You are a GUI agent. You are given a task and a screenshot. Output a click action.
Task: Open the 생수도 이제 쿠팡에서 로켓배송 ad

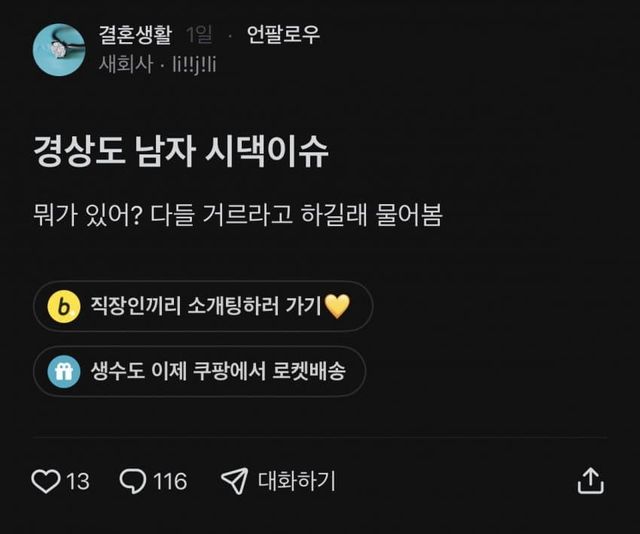[x=199, y=371]
